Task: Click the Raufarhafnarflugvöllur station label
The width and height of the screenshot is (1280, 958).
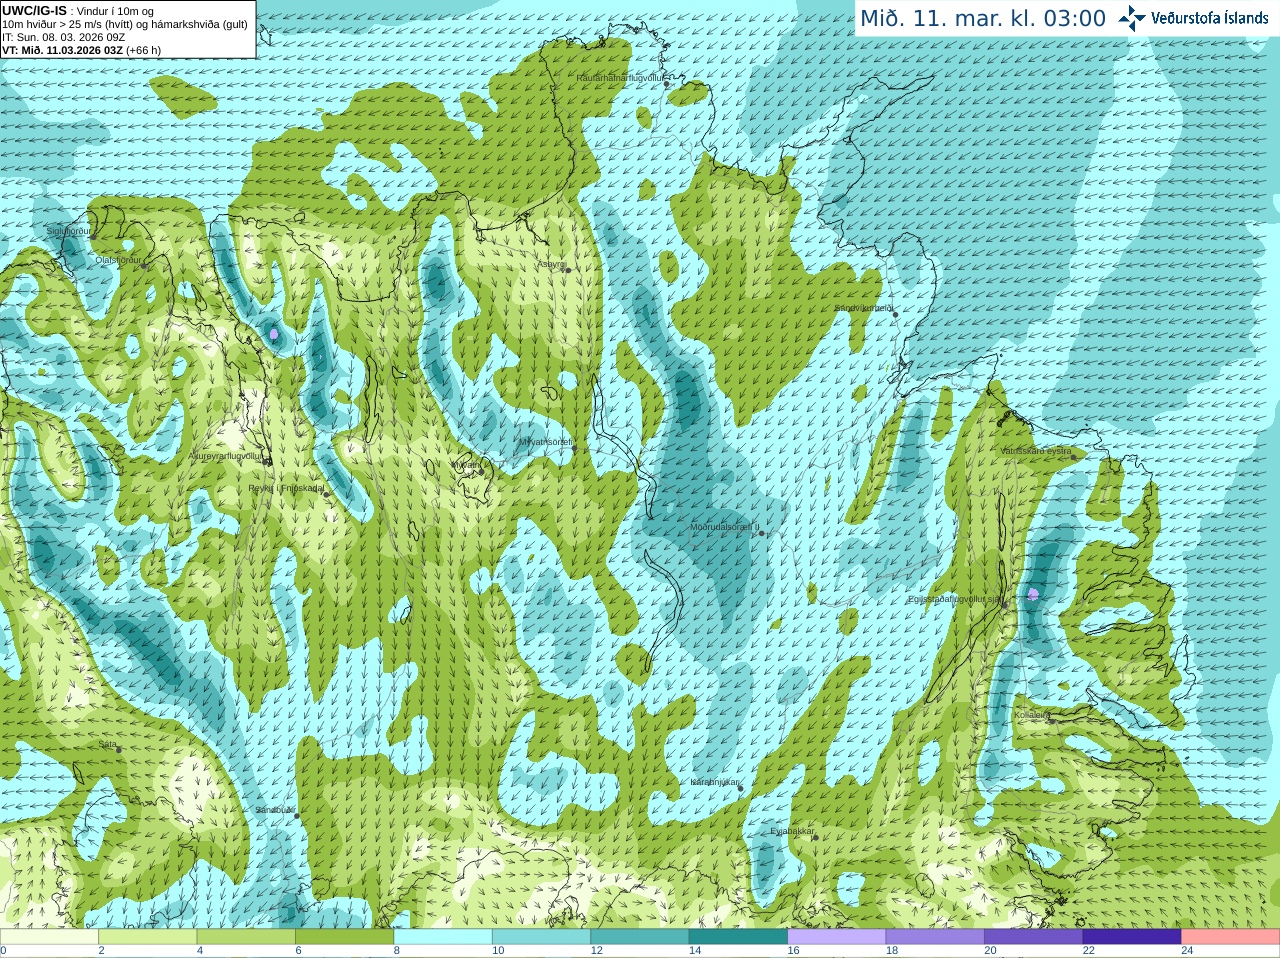Action: 619,77
